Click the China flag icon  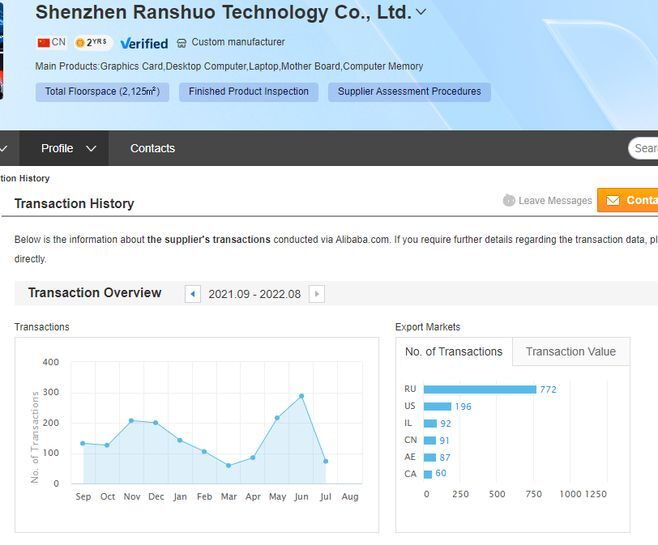click(44, 43)
